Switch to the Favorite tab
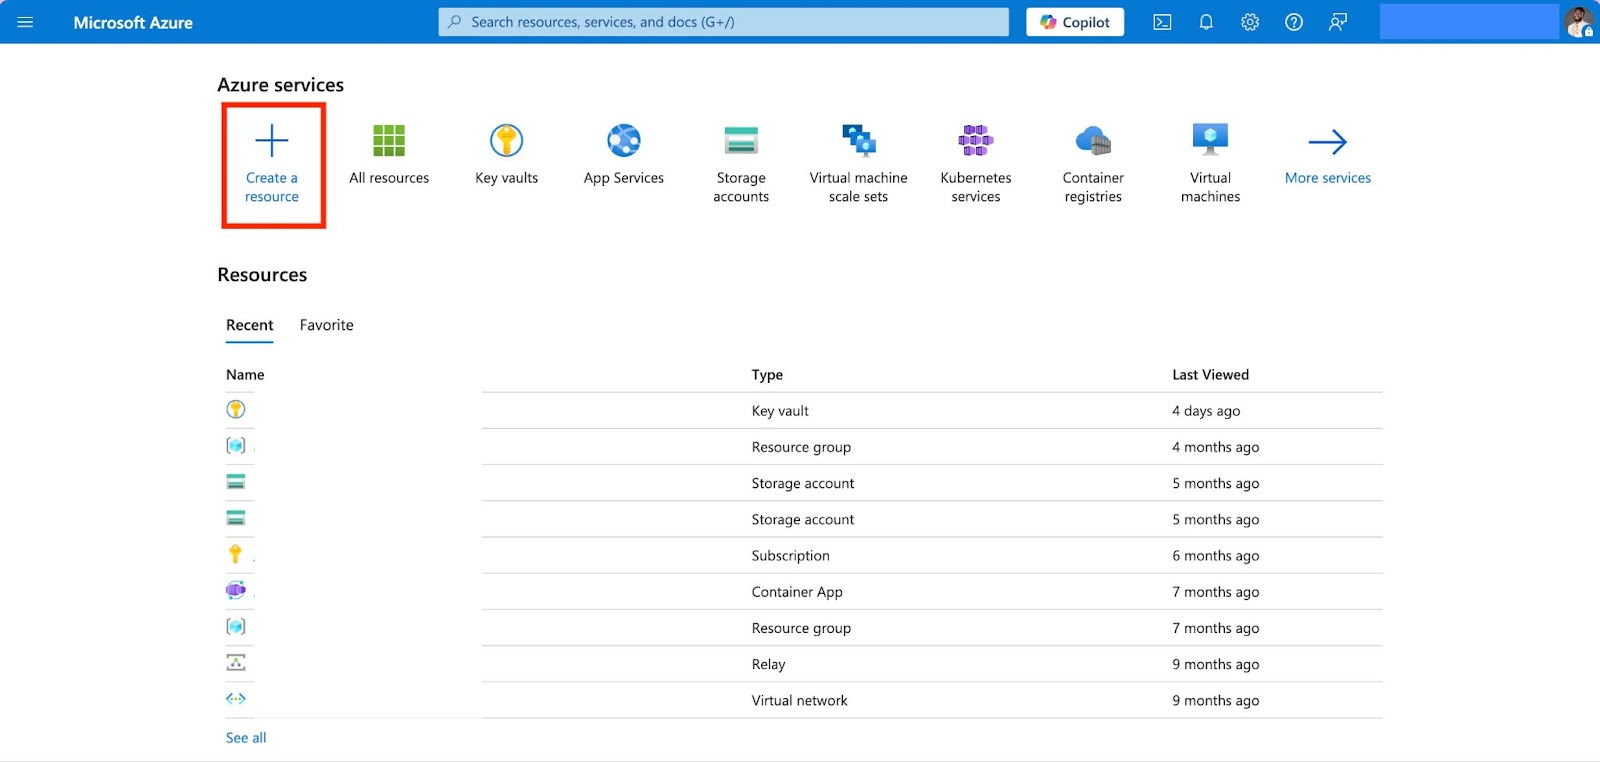Viewport: 1600px width, 762px height. point(326,325)
